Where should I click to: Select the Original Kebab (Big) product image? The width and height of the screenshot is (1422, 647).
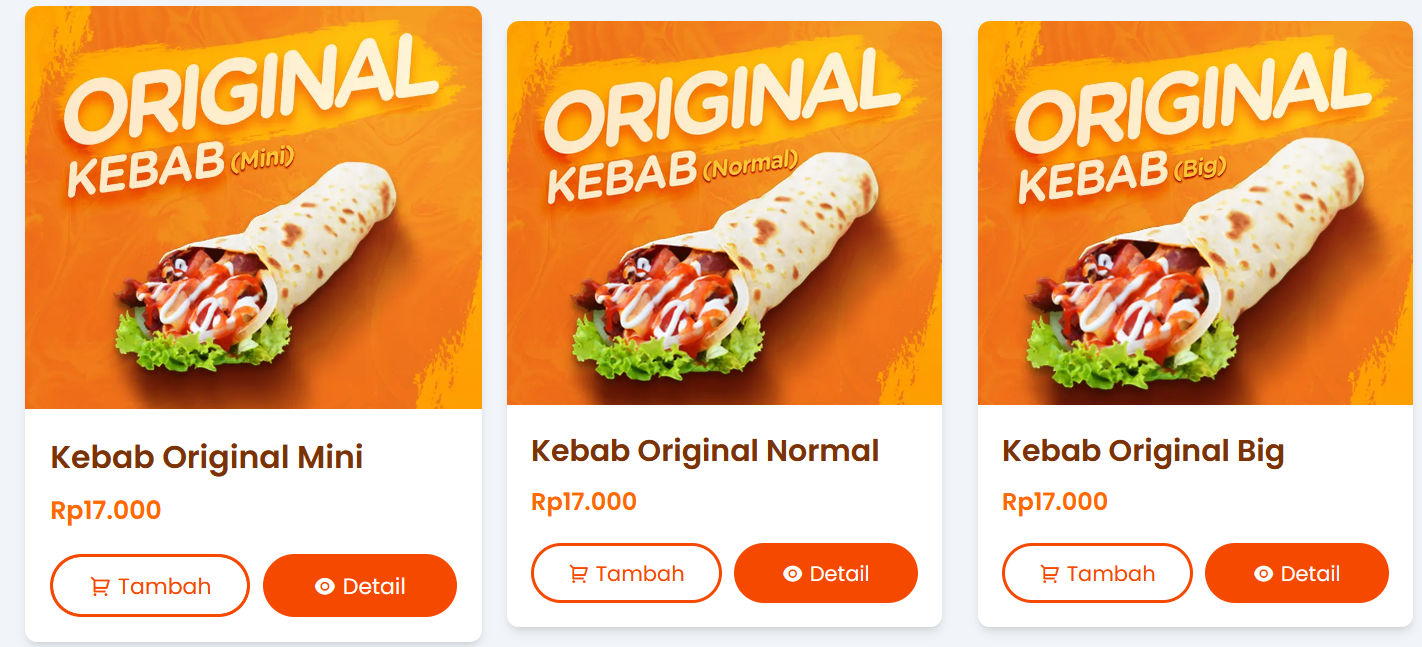[x=1195, y=214]
